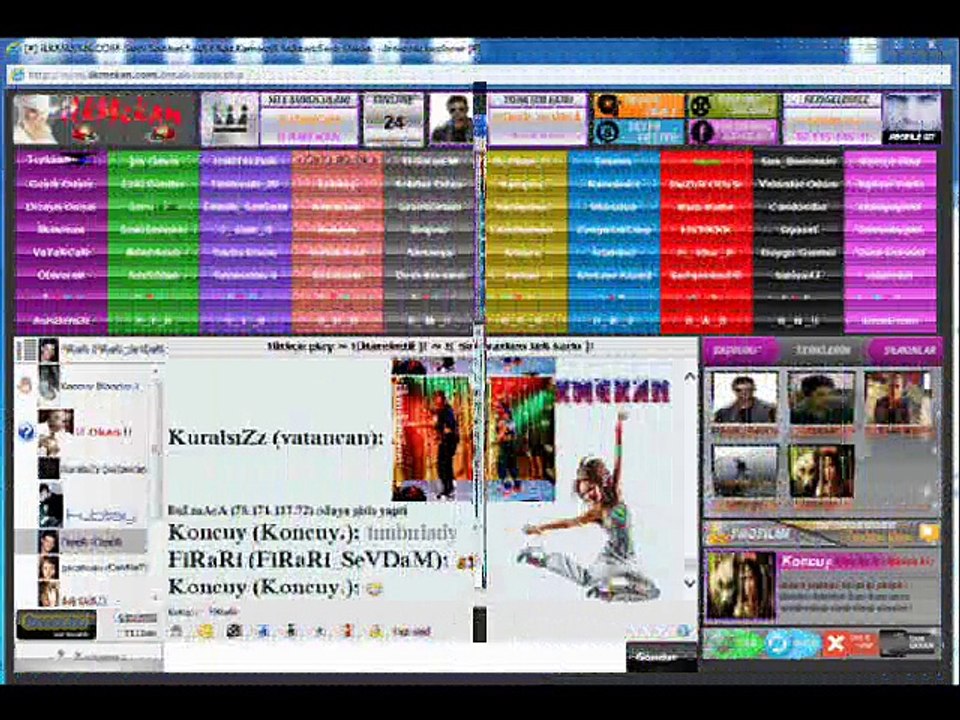This screenshot has width=960, height=720.
Task: Click the chess-crown icon in the header
Action: pos(230,119)
